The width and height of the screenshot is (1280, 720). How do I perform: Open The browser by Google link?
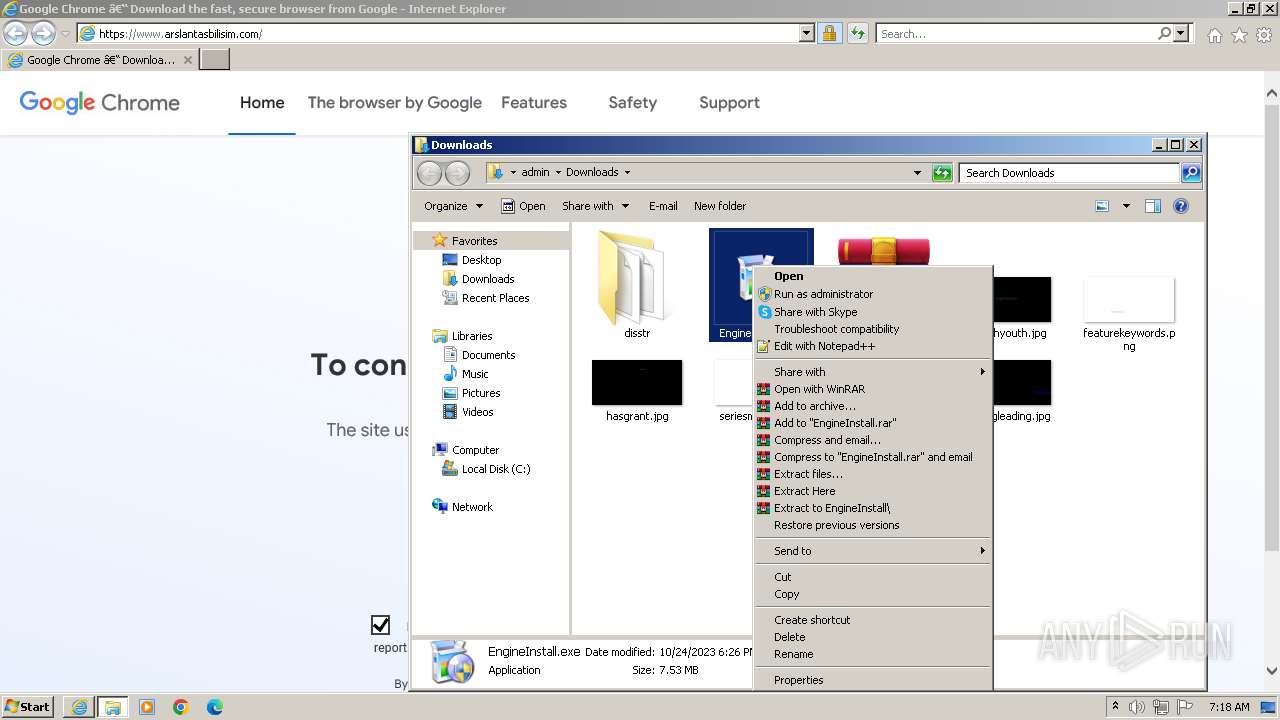[x=394, y=102]
